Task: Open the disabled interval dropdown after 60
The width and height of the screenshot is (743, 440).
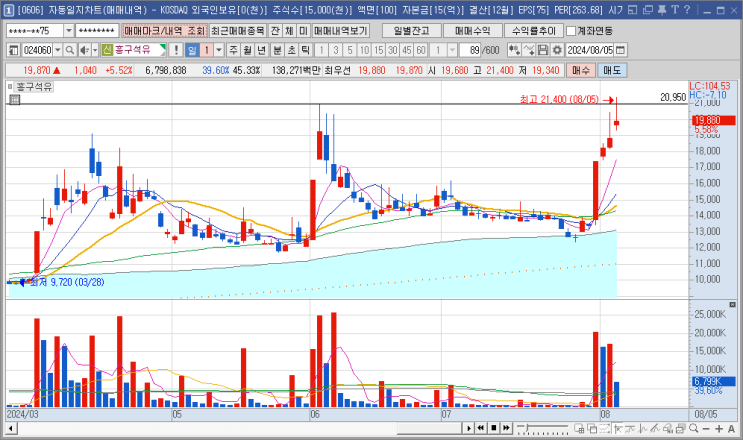Action: coord(452,50)
